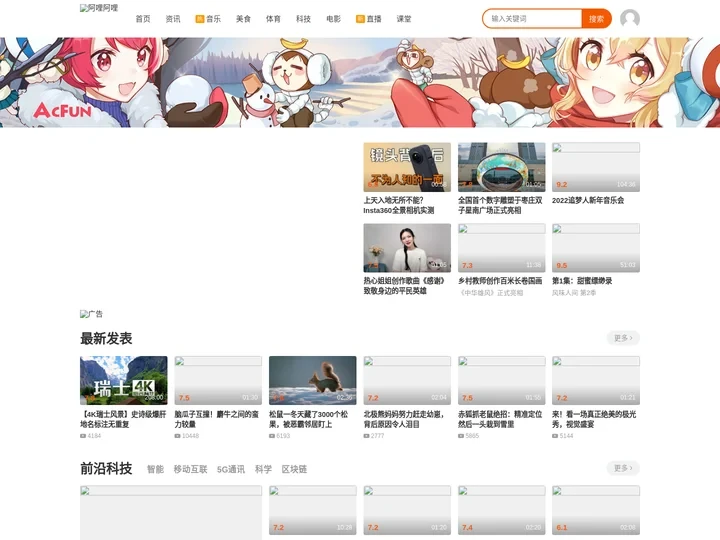Open the squirrel in snow thumbnail
This screenshot has width=720, height=540.
click(x=313, y=380)
